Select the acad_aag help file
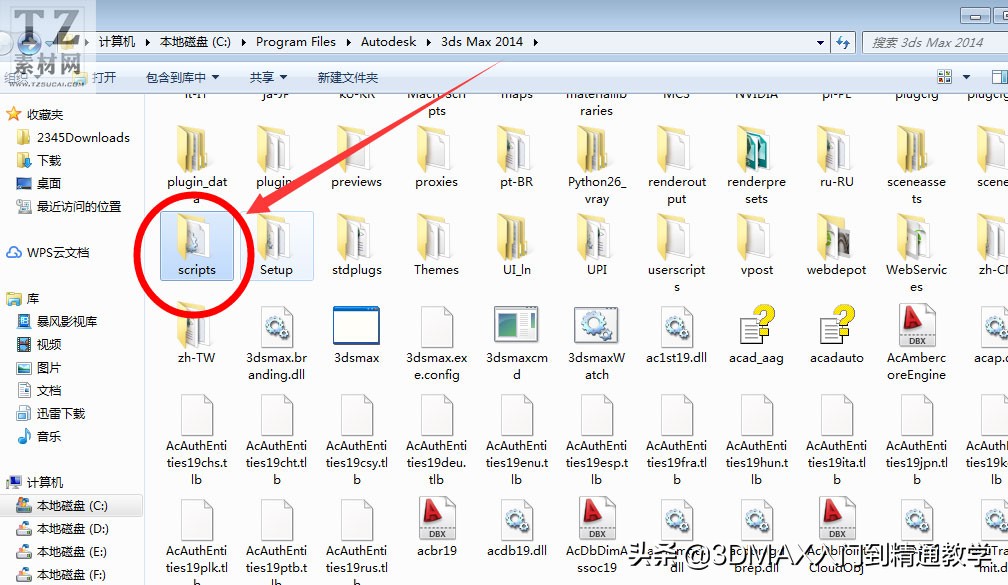Viewport: 1008px width, 585px height. tap(757, 334)
